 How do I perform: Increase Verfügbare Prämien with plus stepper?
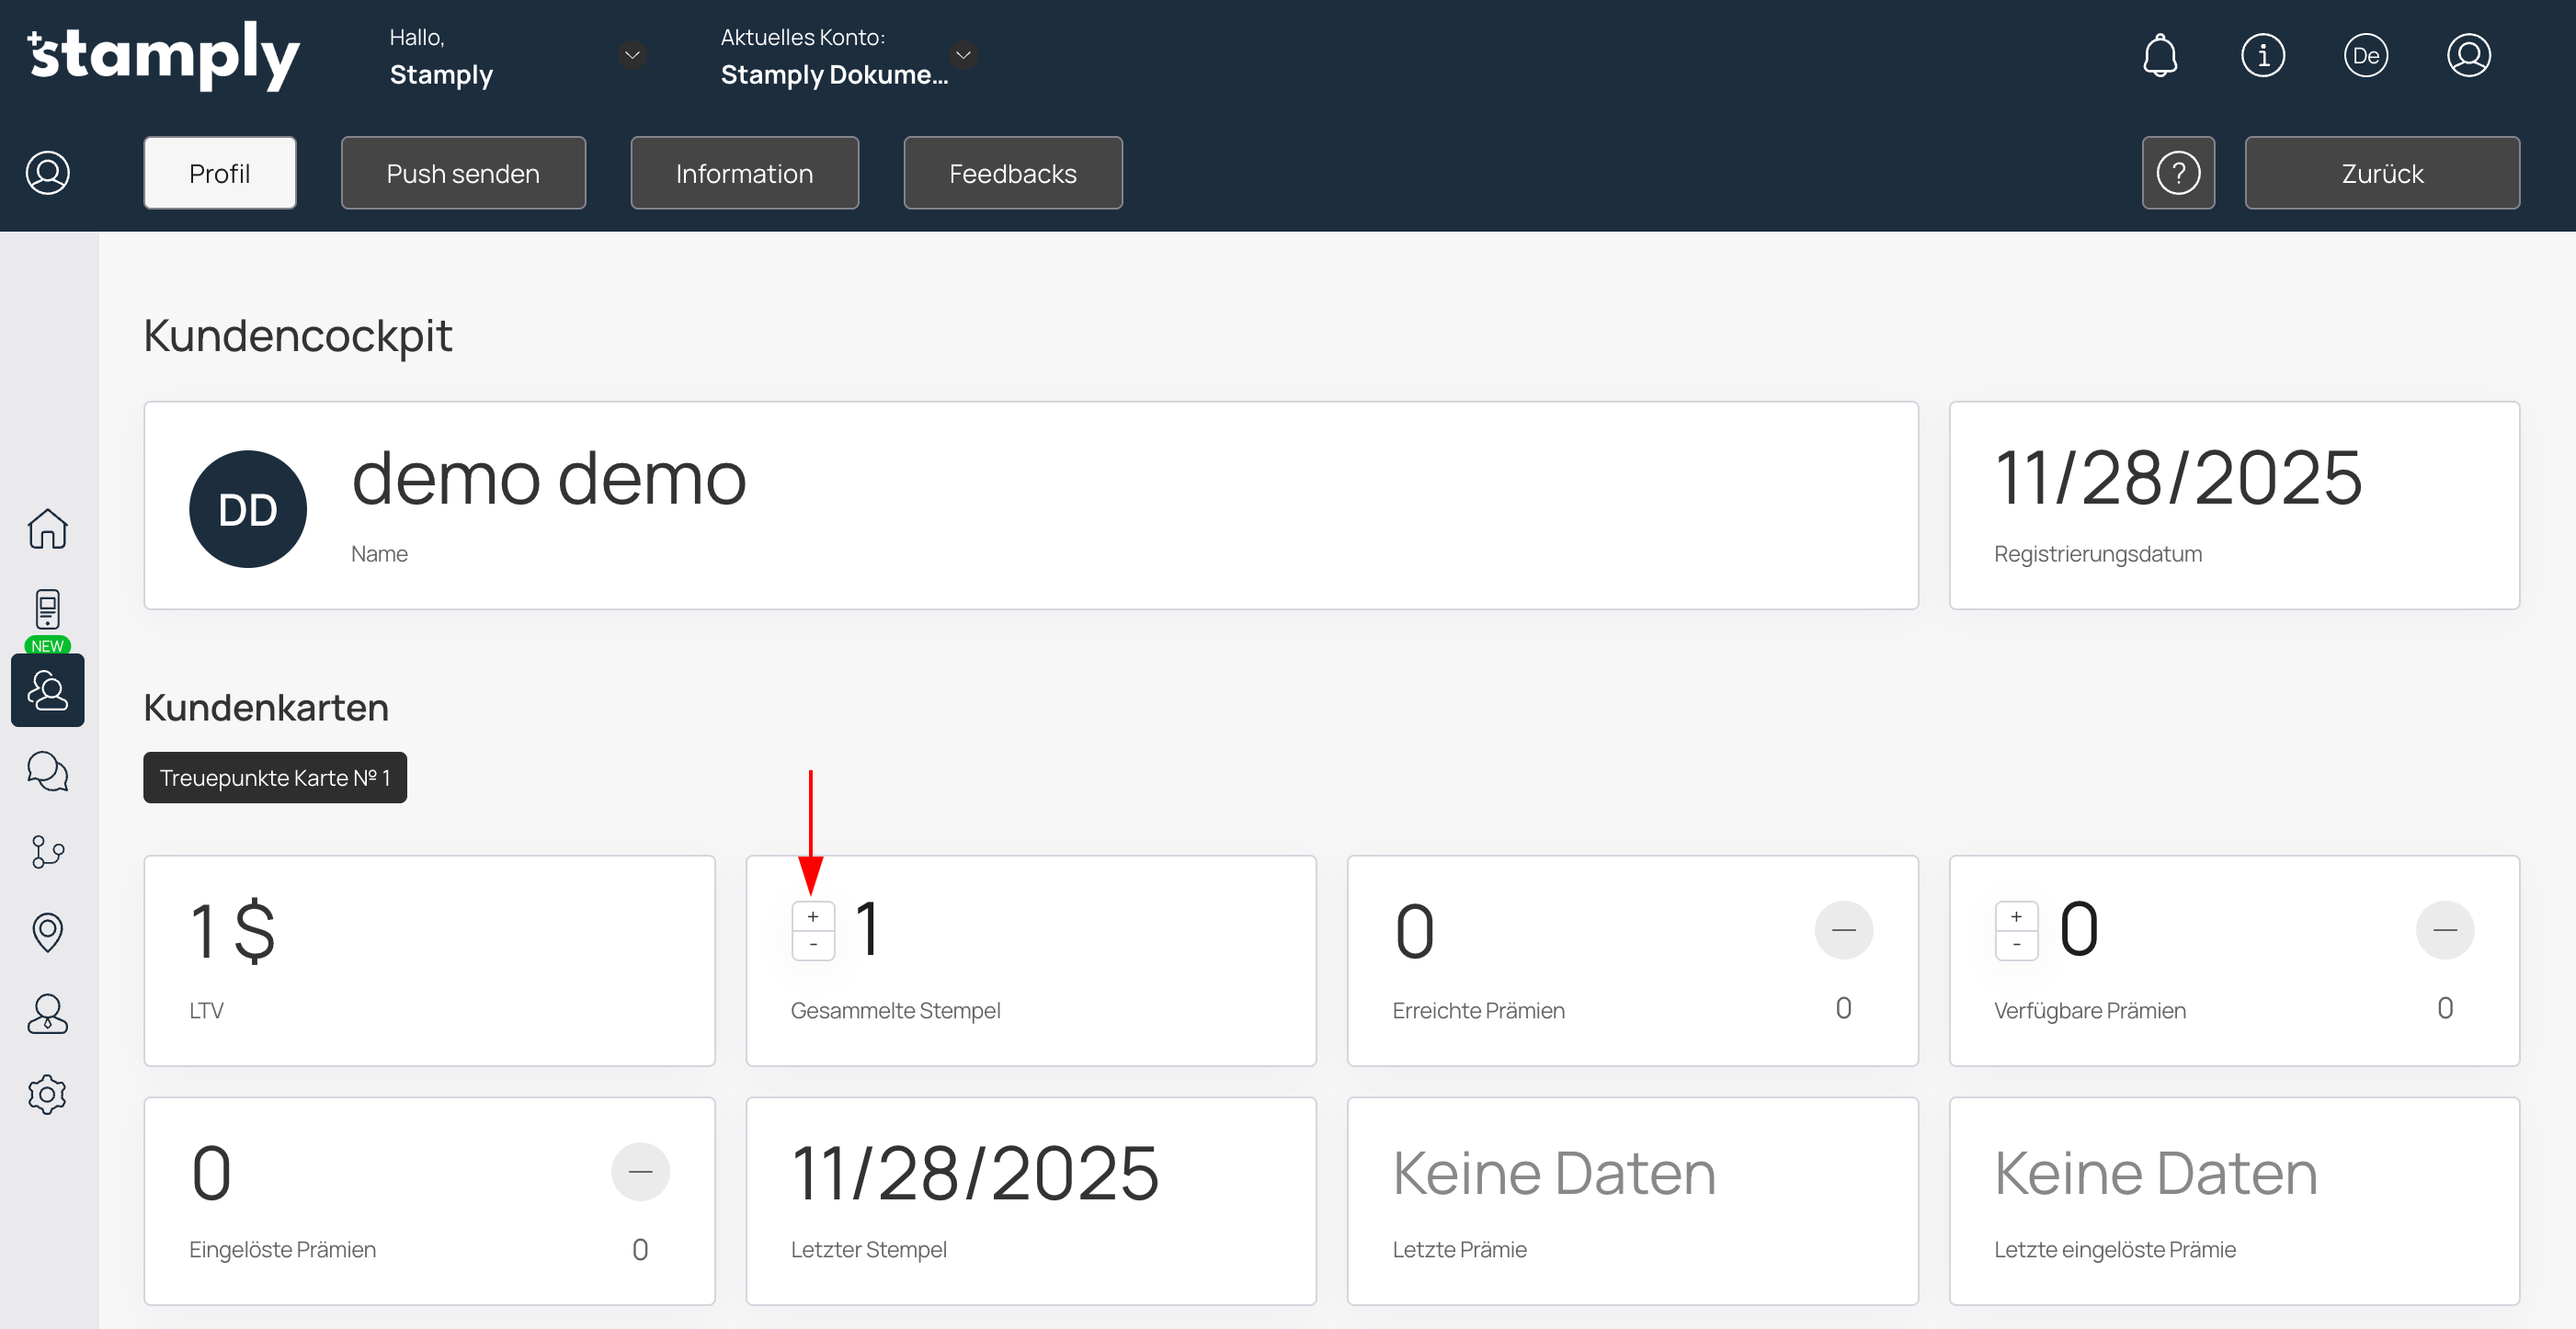click(2016, 916)
